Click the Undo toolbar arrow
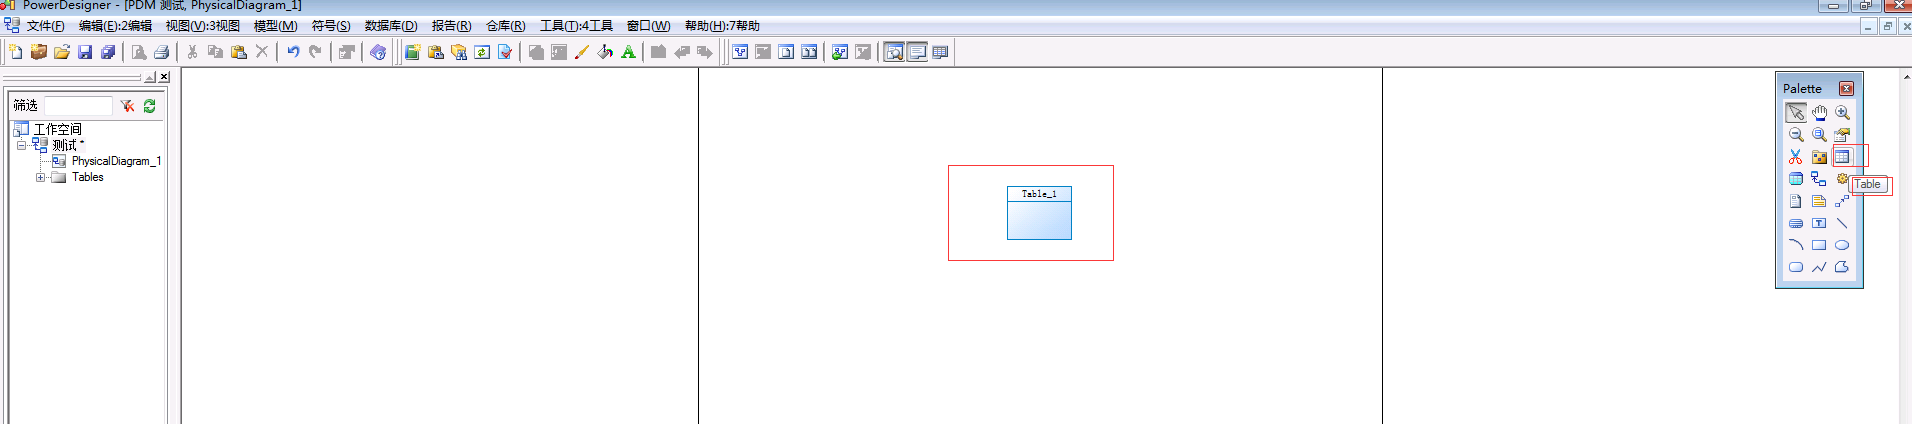 (x=293, y=52)
